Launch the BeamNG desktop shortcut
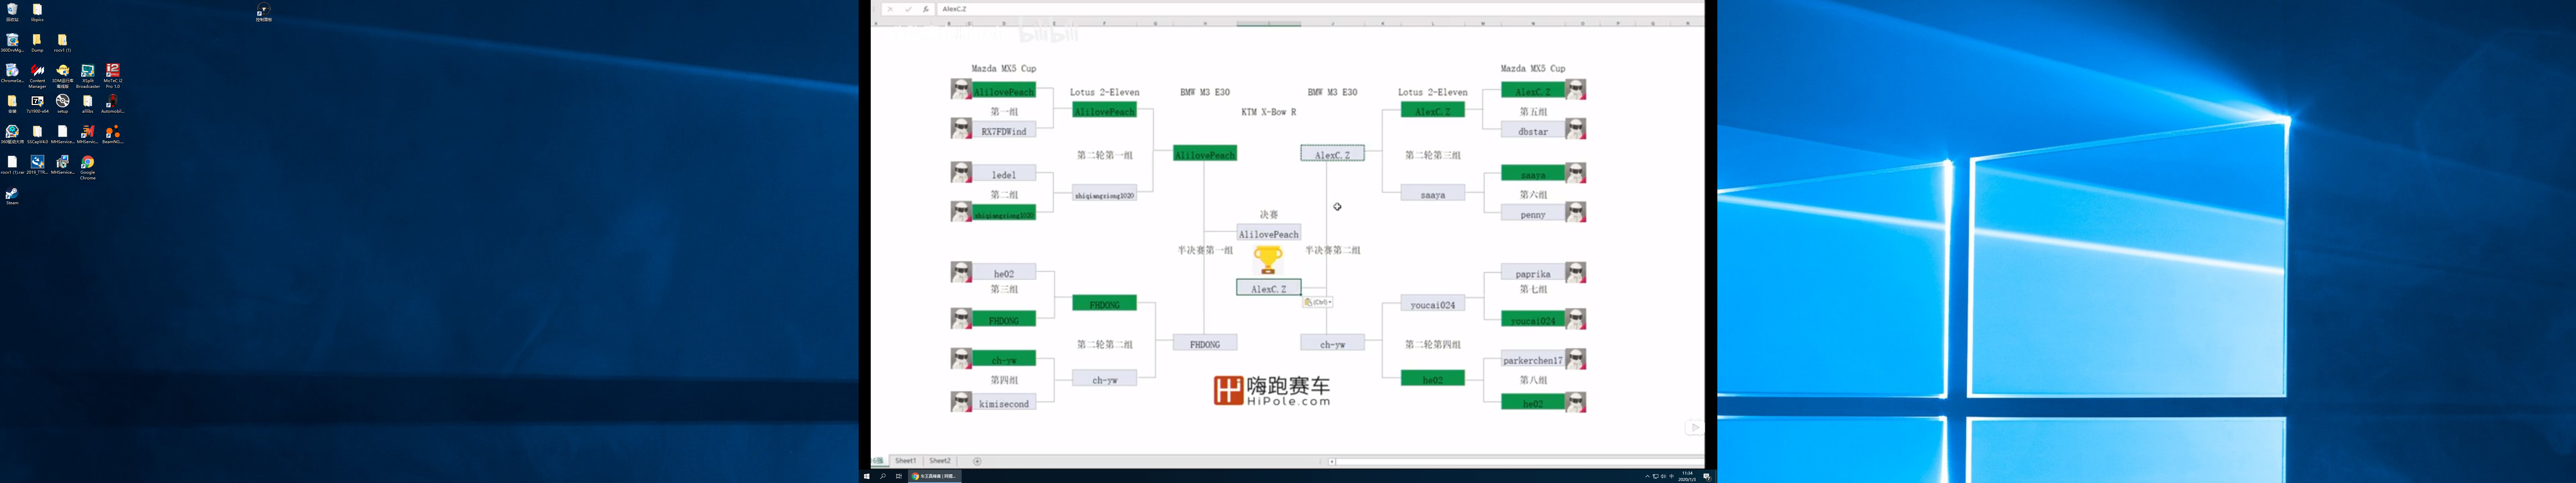Viewport: 2576px width, 483px height. tap(113, 134)
